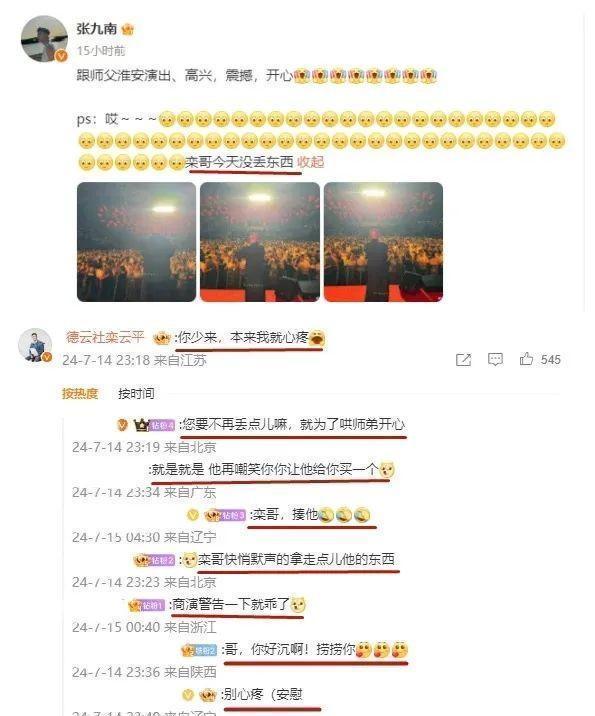Click the orange verified badge on 张九南's avatar
Image resolution: width=595 pixels, height=716 pixels.
pos(62,56)
